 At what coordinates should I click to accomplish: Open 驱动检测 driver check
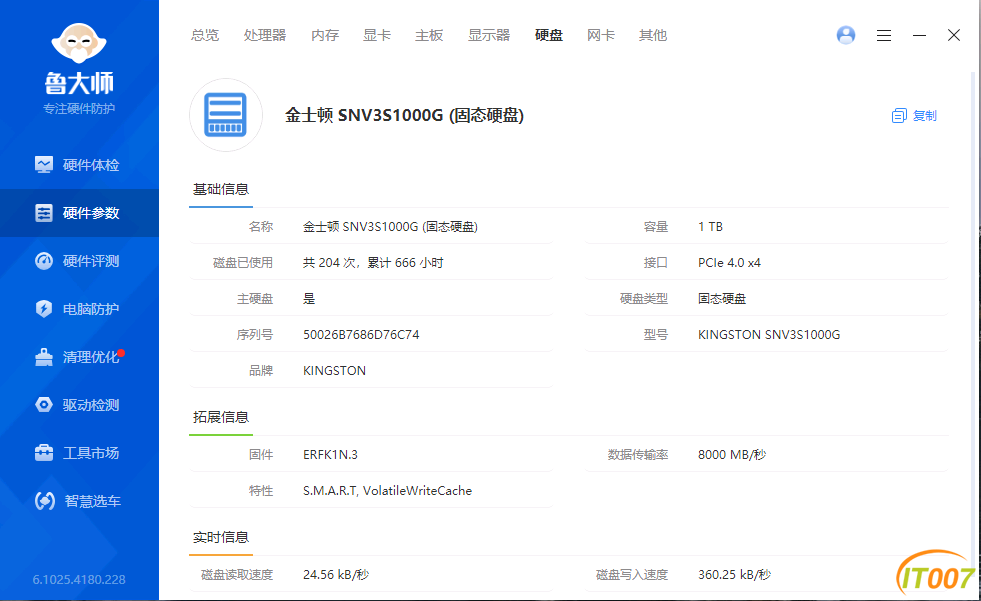pyautogui.click(x=79, y=405)
